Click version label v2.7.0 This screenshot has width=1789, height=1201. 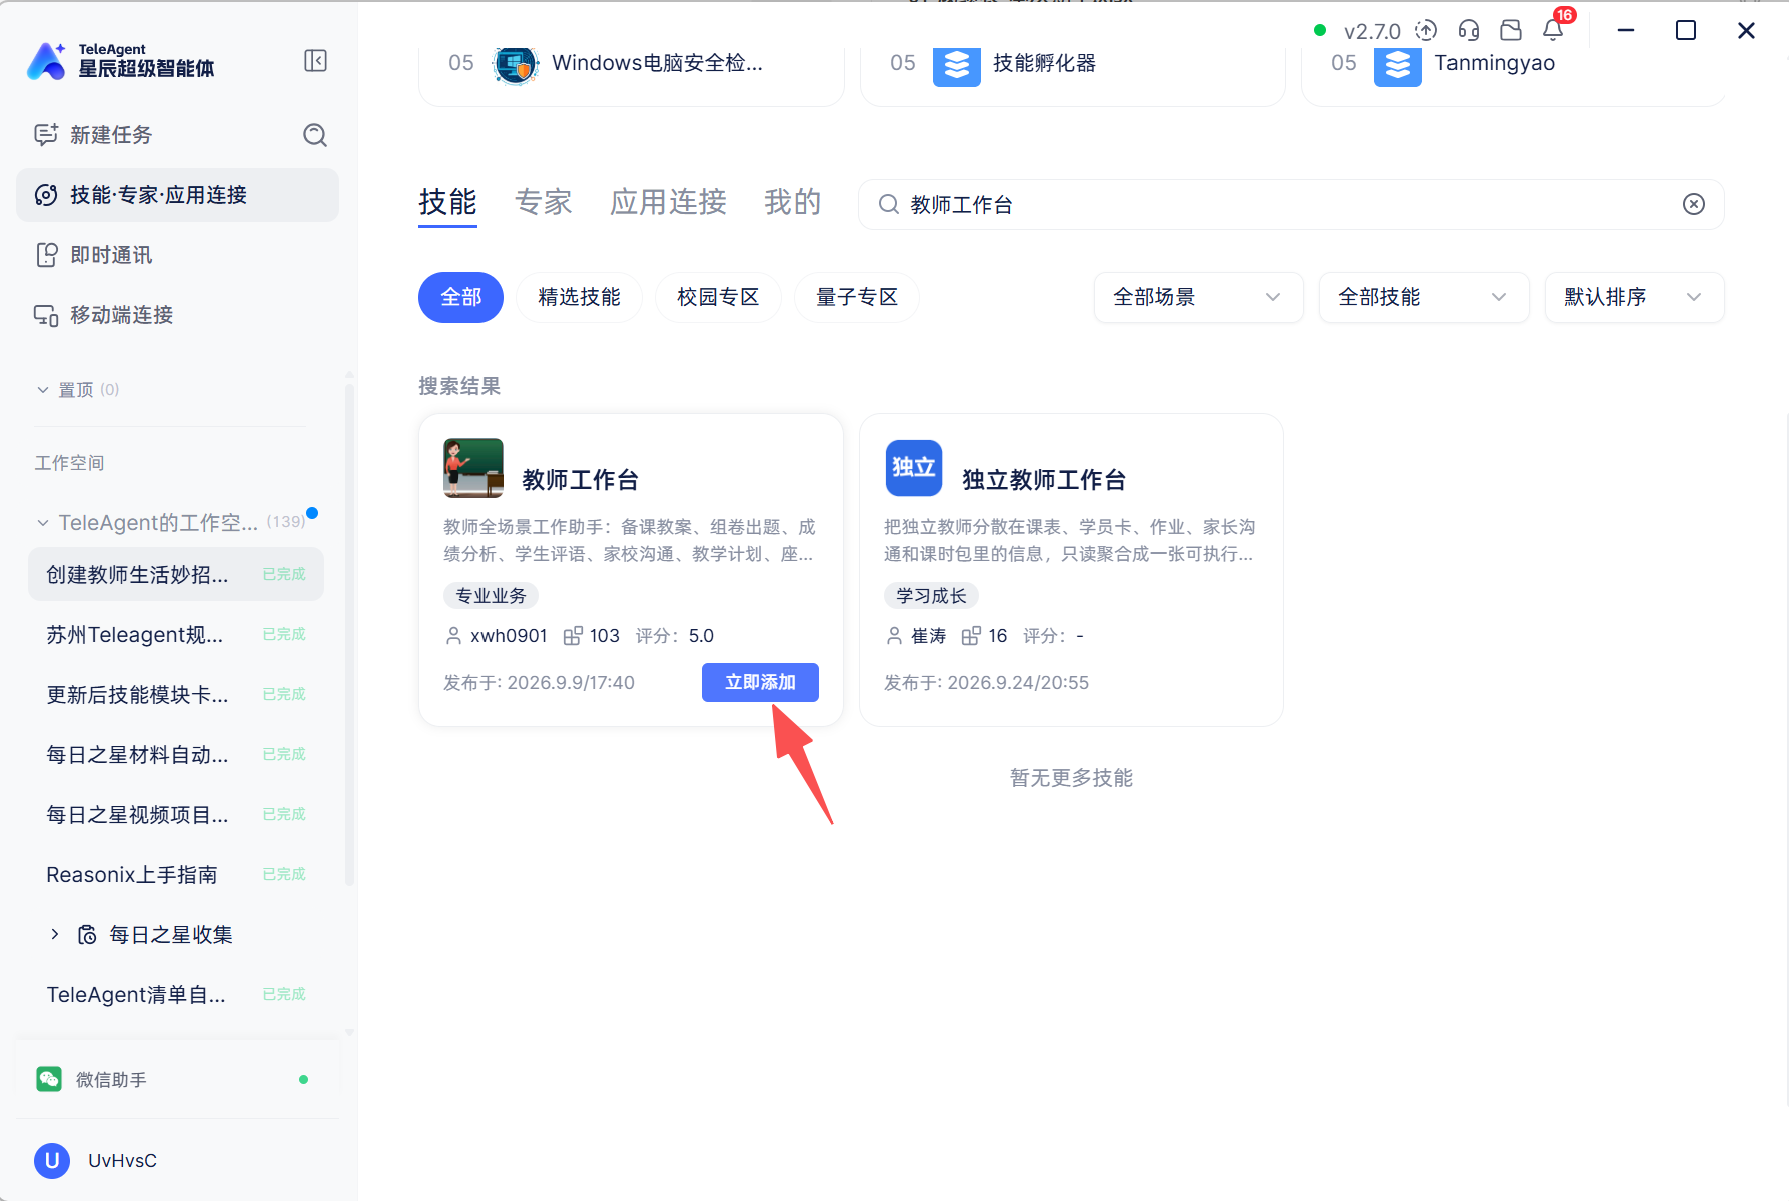click(x=1372, y=31)
